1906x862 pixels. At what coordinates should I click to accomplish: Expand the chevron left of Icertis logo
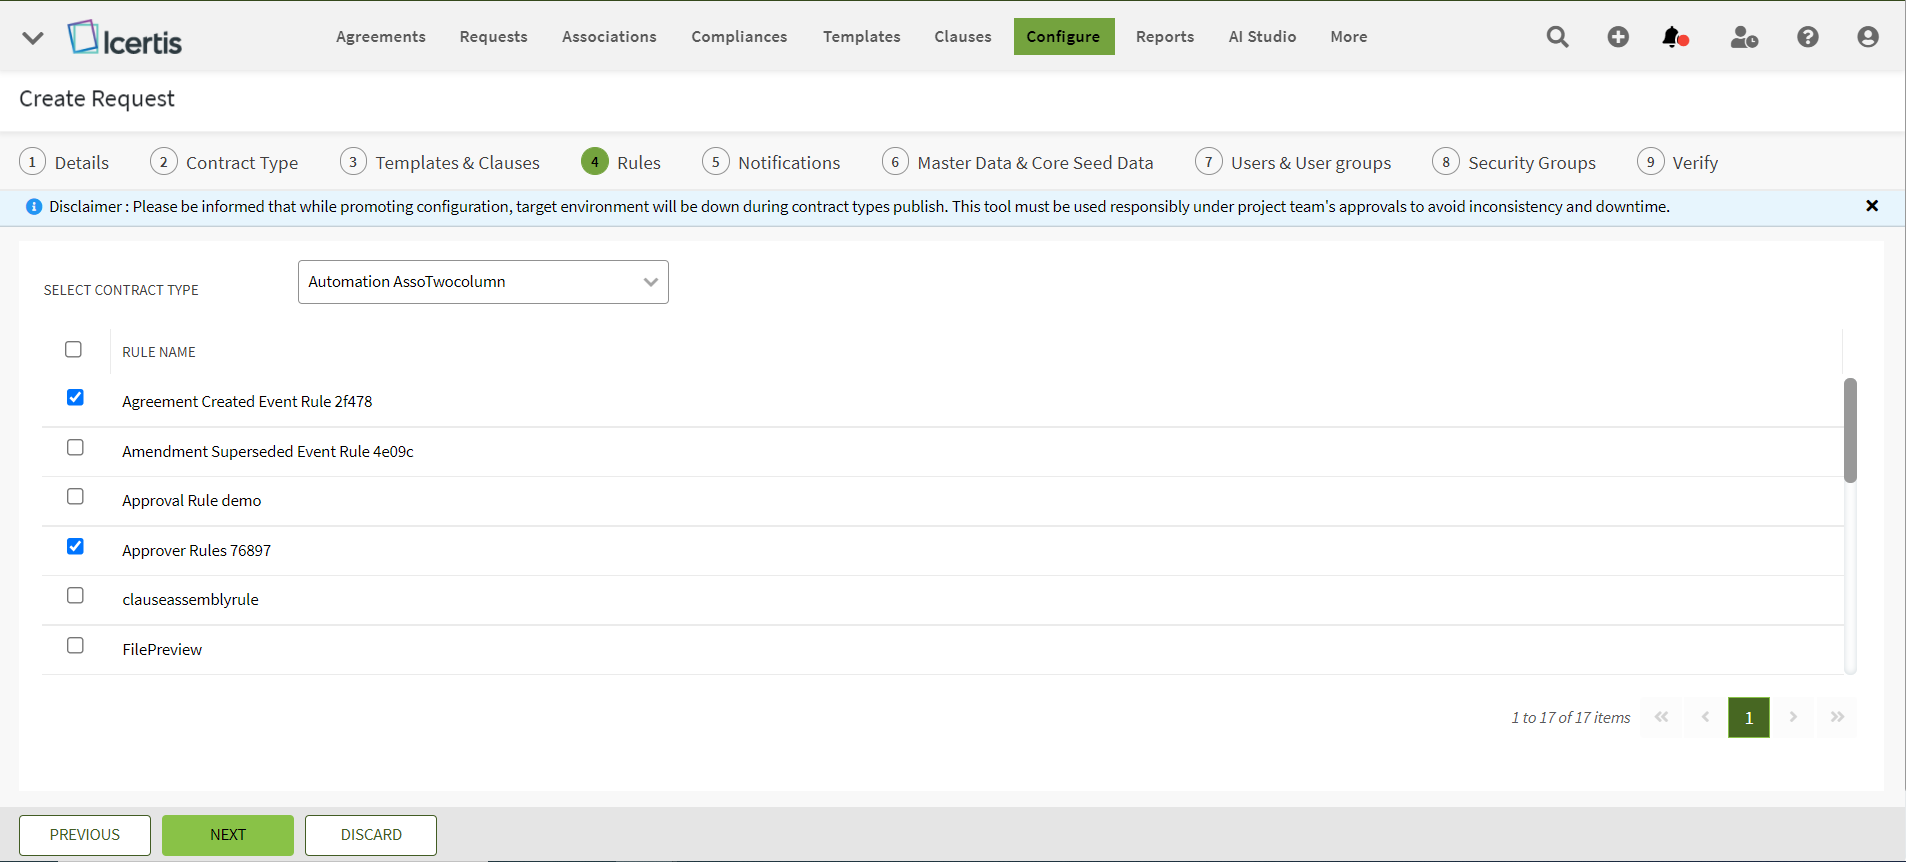[33, 38]
